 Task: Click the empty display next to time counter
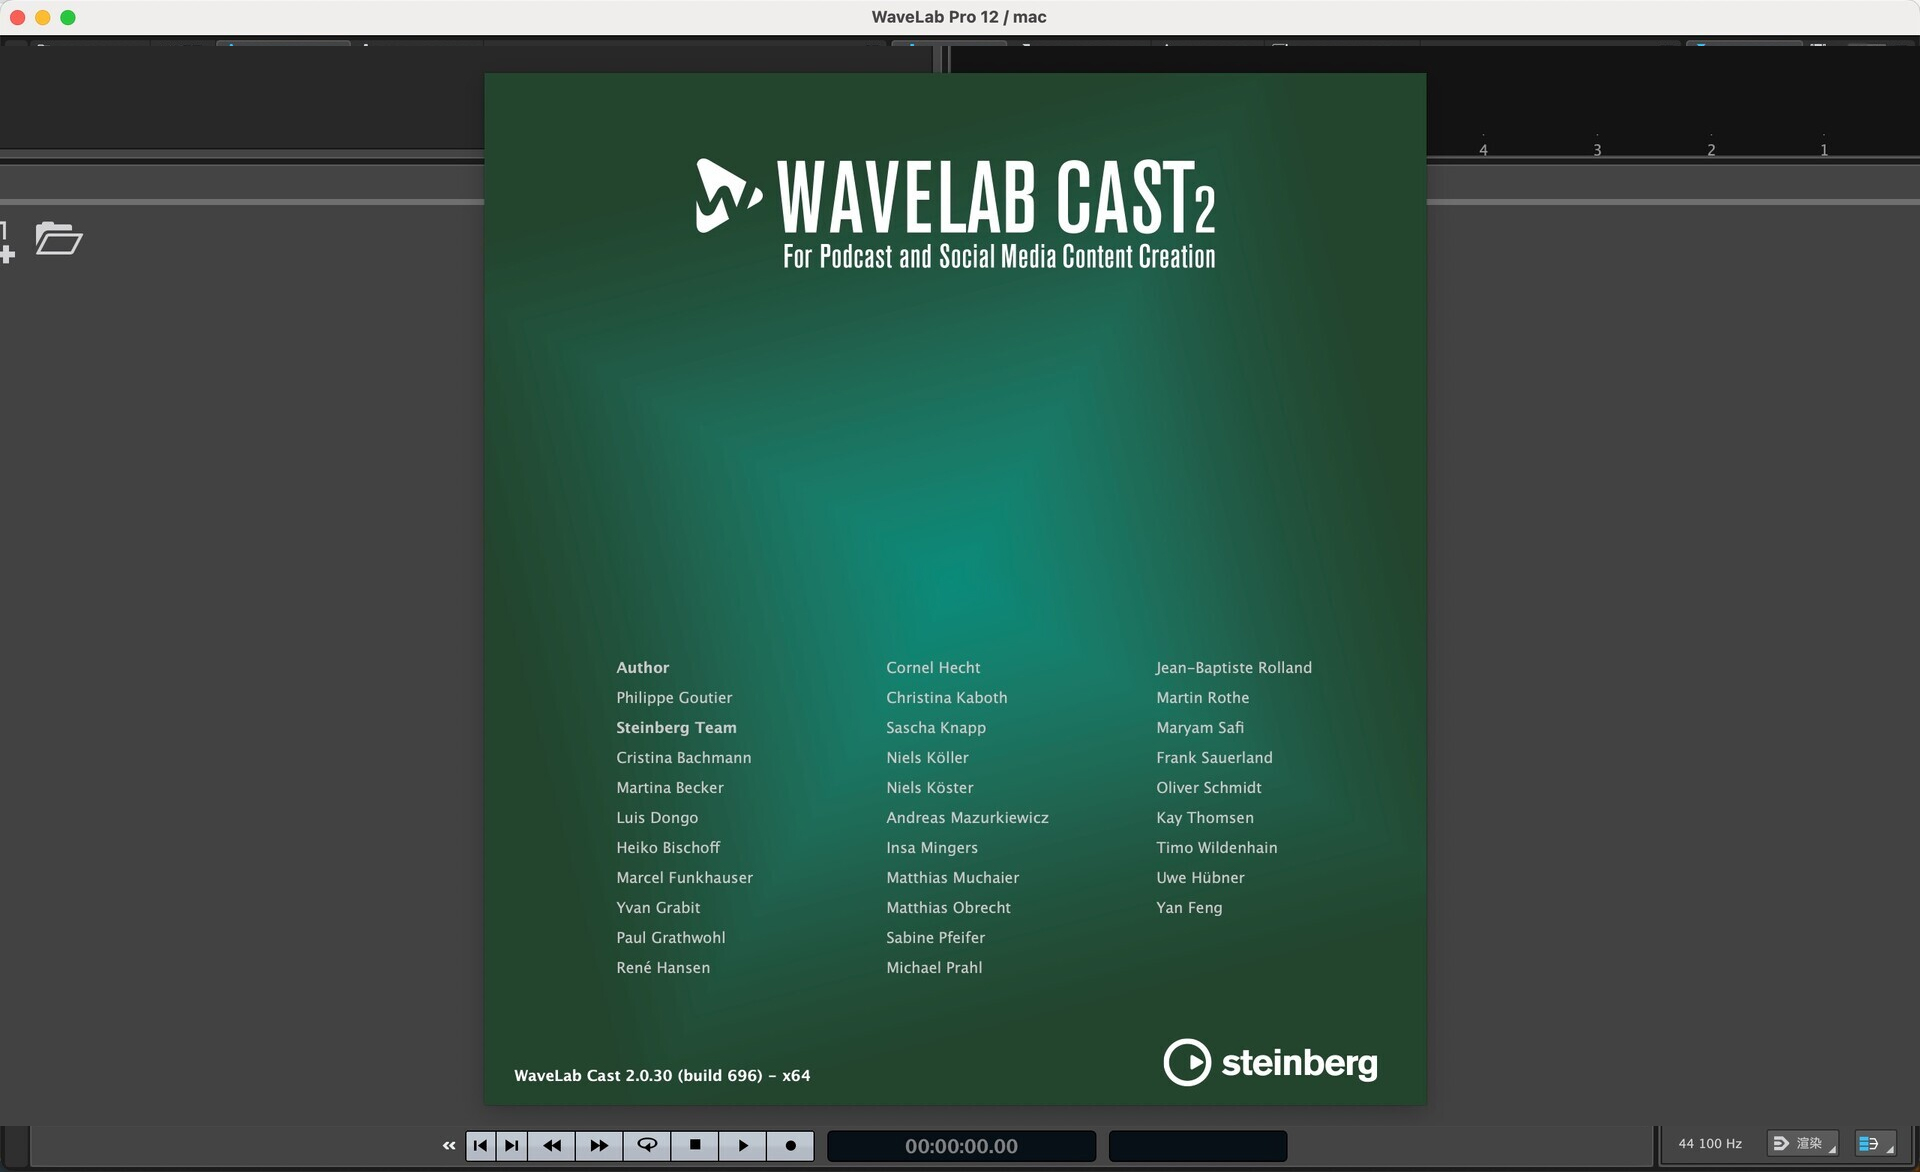tap(1198, 1146)
